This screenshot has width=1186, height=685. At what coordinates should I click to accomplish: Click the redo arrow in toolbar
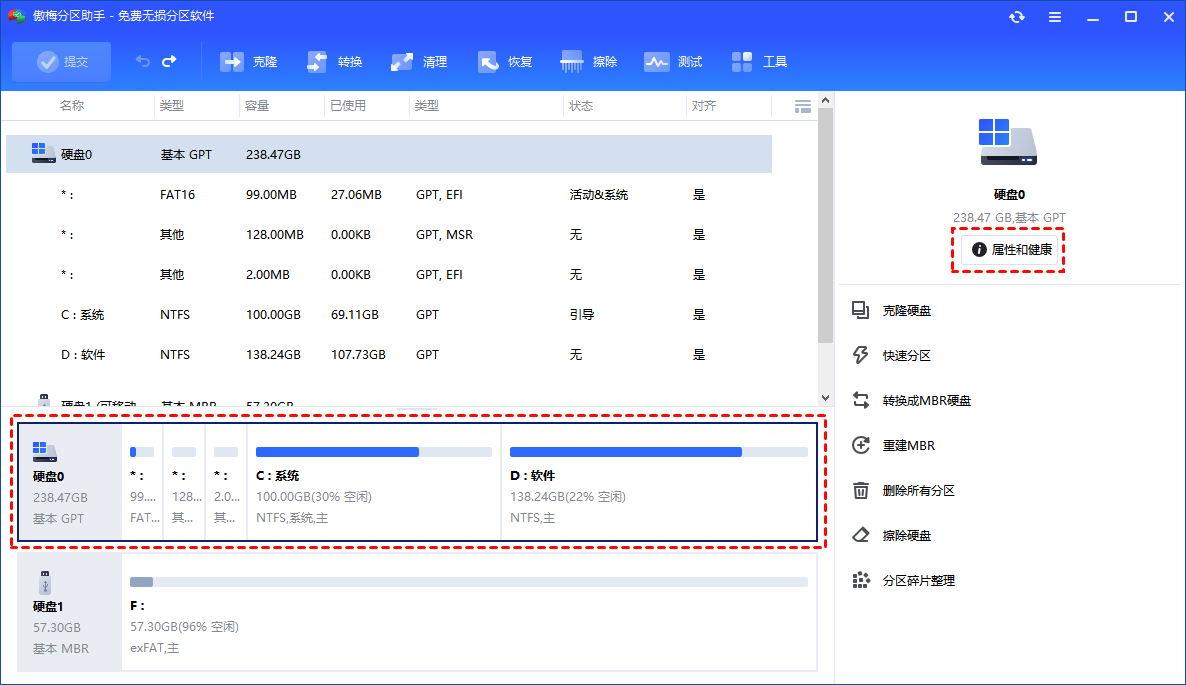coord(169,62)
